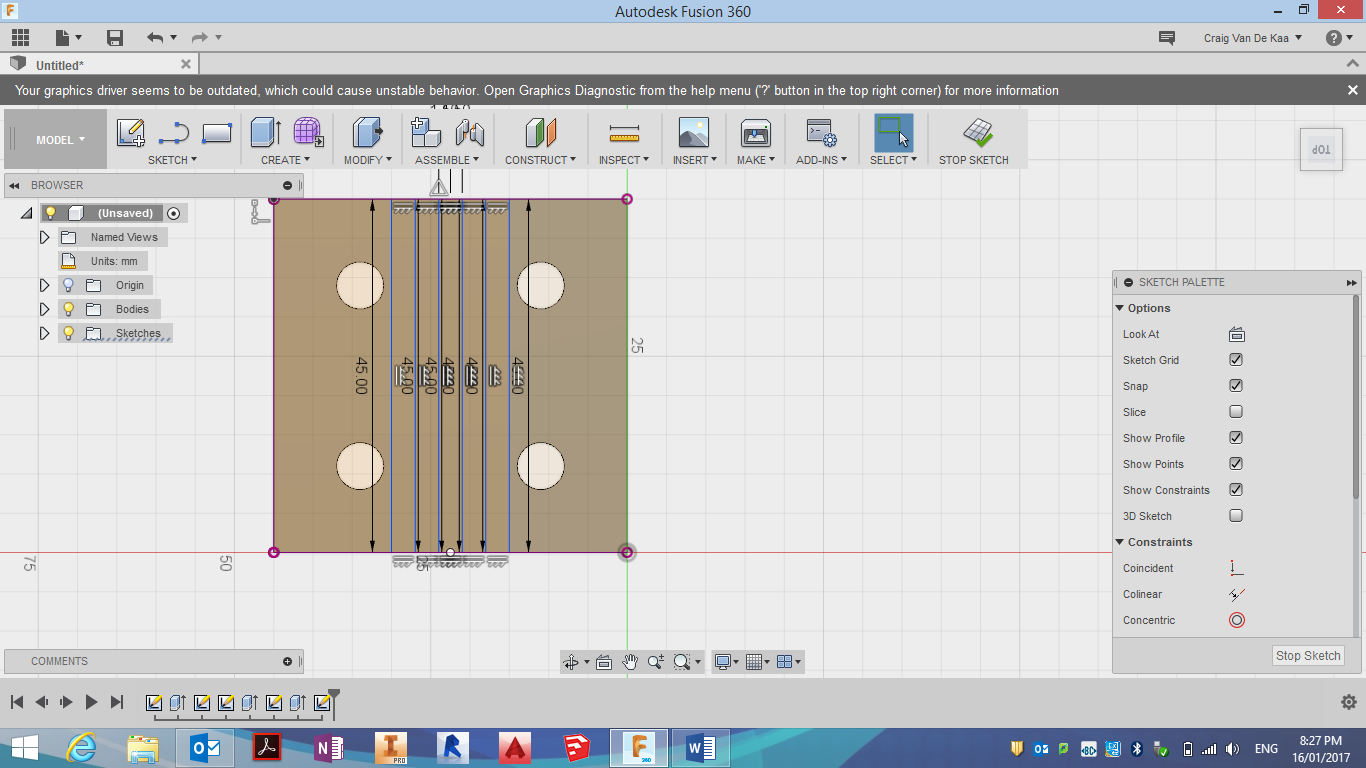This screenshot has width=1366, height=768.
Task: Expand the Origin tree node
Action: coord(44,285)
